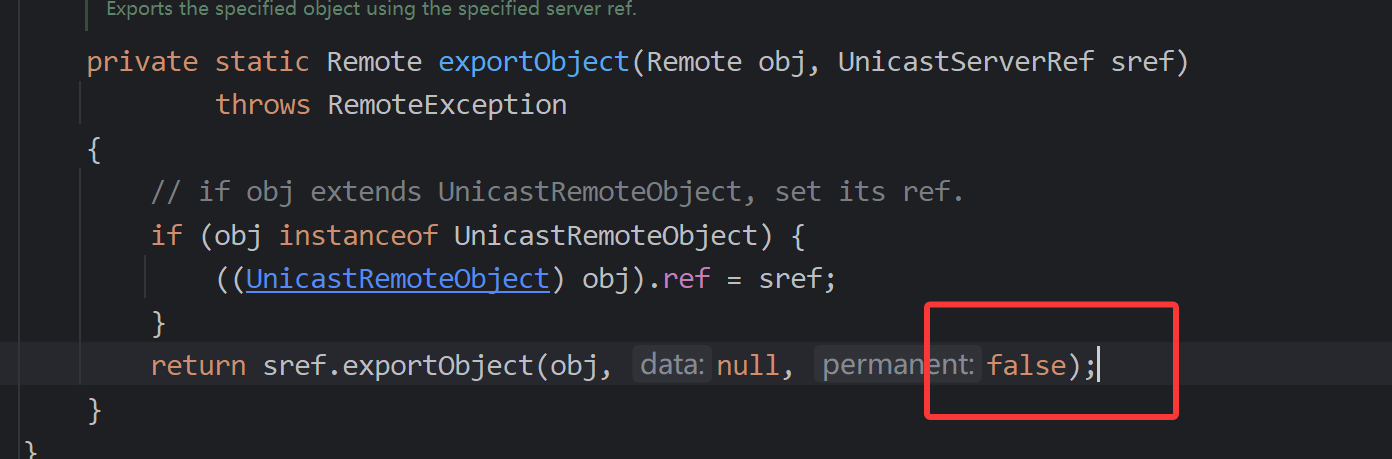Image resolution: width=1392 pixels, height=459 pixels.
Task: Click the sref.exportObject call in the return statement
Action: (438, 366)
